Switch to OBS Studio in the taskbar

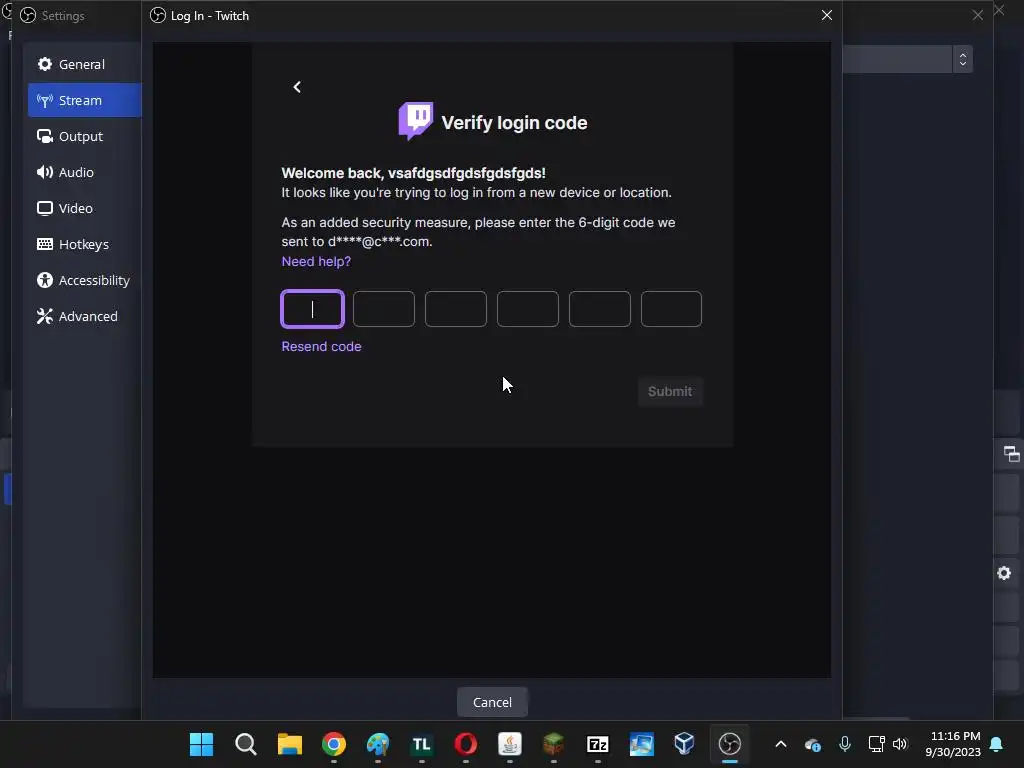click(x=729, y=744)
